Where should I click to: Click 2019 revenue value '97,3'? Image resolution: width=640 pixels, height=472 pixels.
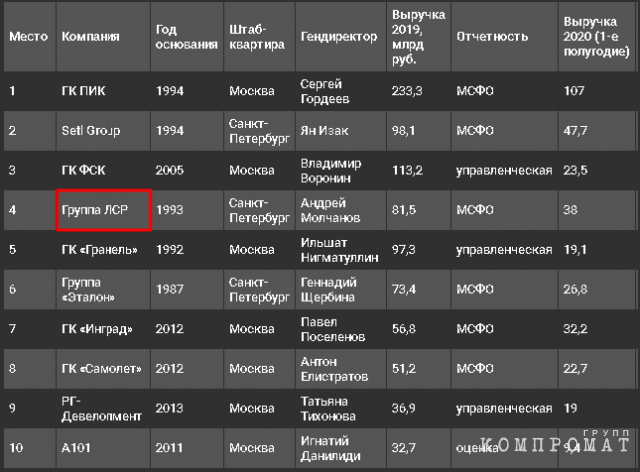point(404,249)
